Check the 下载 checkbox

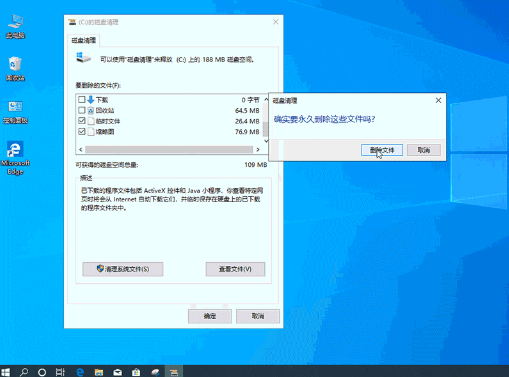[82, 99]
